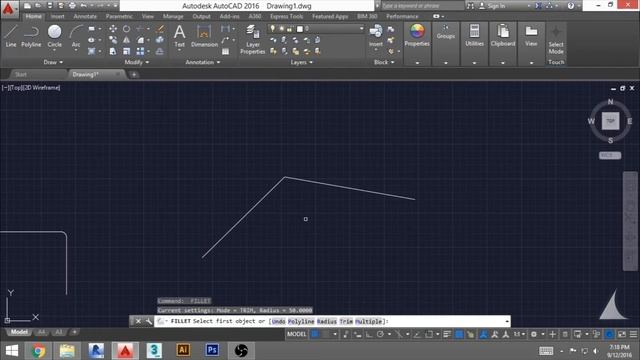This screenshot has width=640, height=360.
Task: Open the Utilities calculator panel
Action: [474, 35]
